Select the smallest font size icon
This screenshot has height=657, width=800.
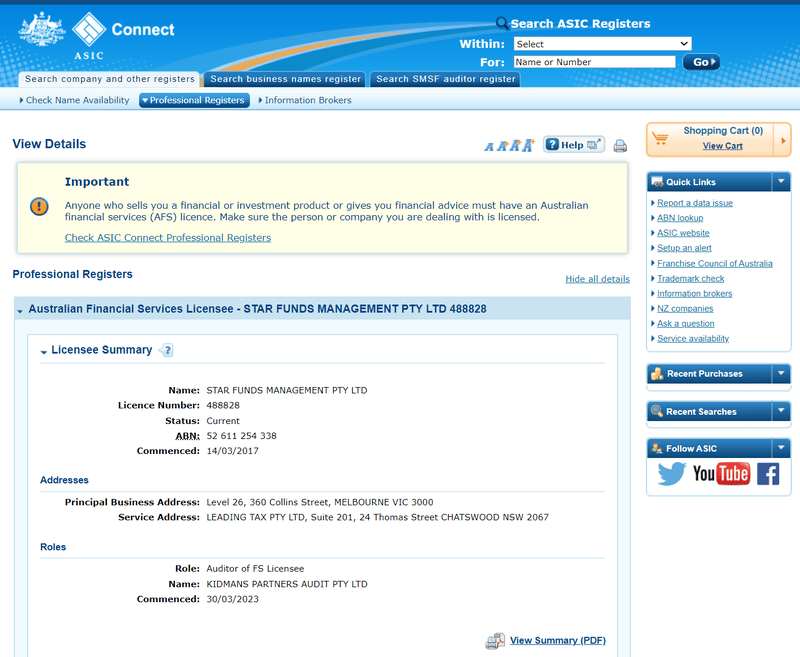click(489, 147)
